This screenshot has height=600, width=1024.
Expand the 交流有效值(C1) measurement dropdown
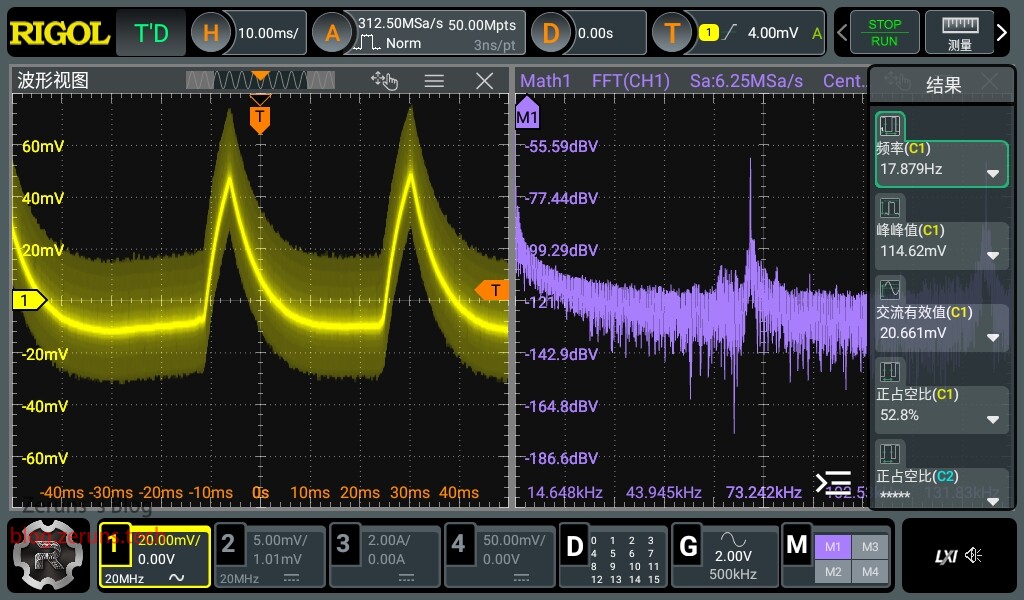click(x=993, y=337)
